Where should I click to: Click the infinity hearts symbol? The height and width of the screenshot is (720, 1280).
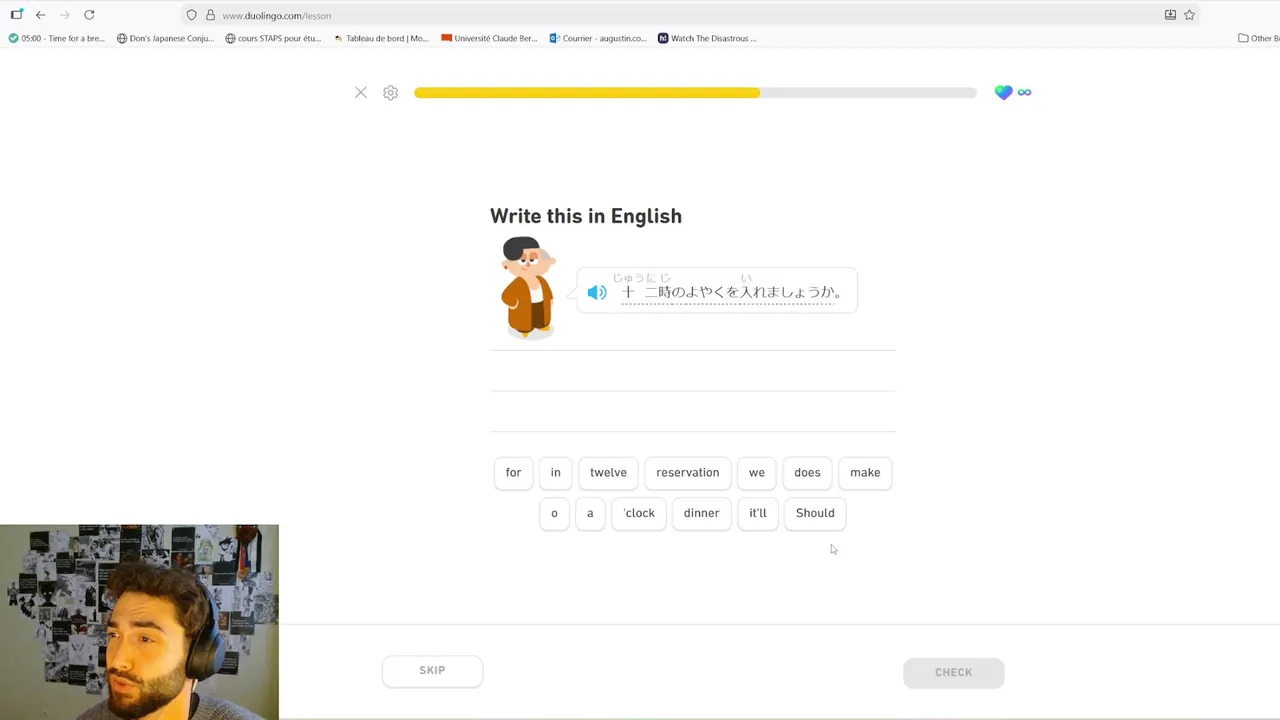click(1024, 92)
